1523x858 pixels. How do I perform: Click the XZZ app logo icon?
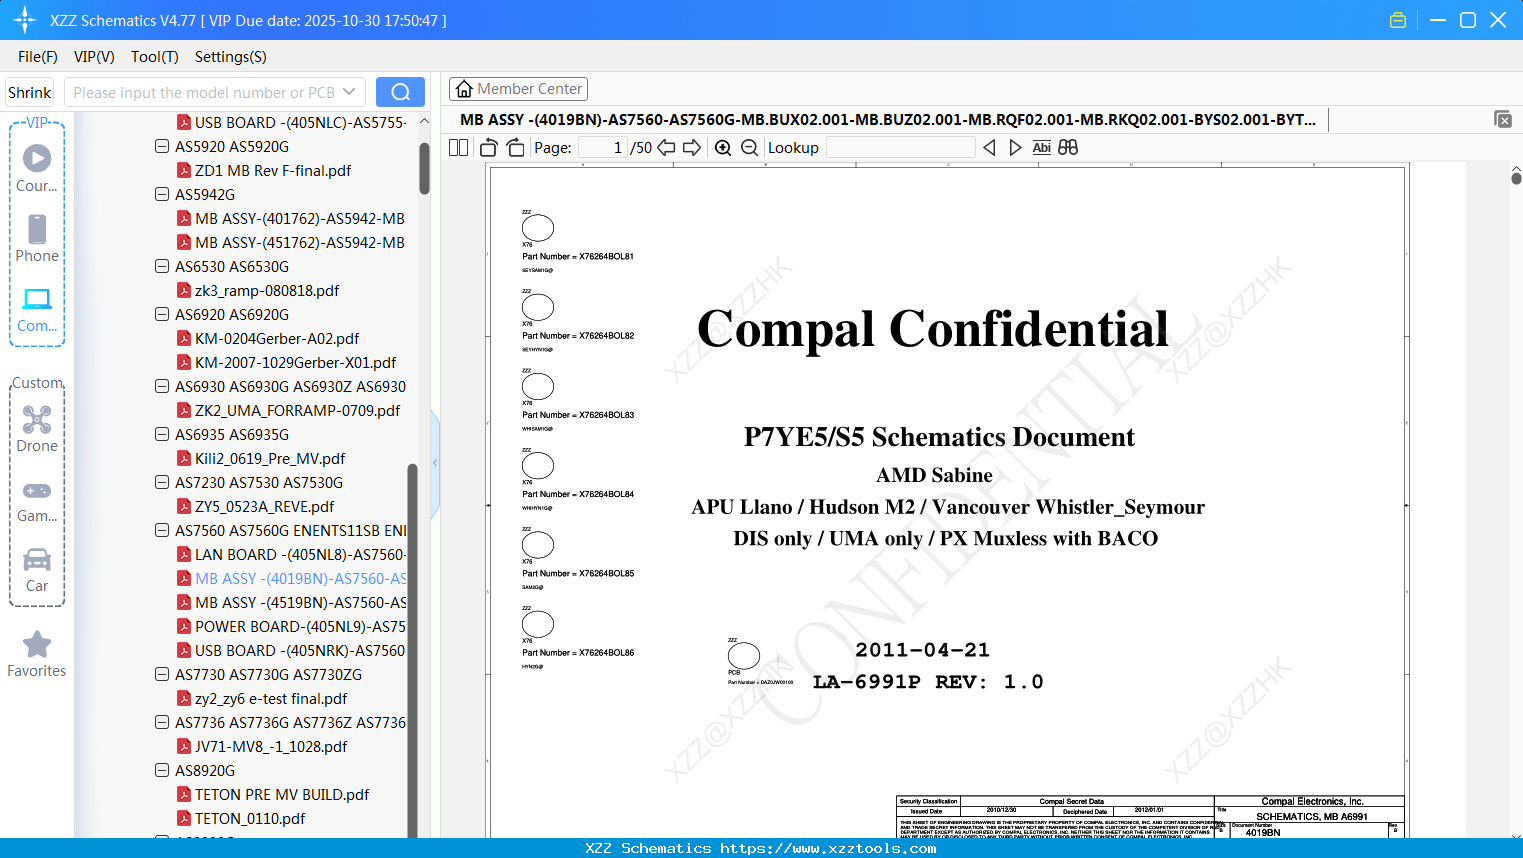coord(25,20)
